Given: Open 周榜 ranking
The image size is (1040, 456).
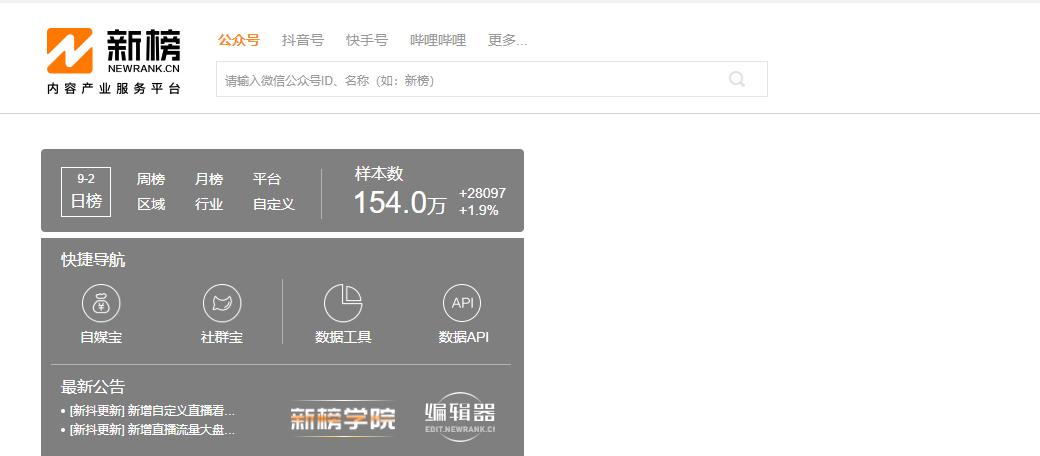Looking at the screenshot, I should [151, 180].
